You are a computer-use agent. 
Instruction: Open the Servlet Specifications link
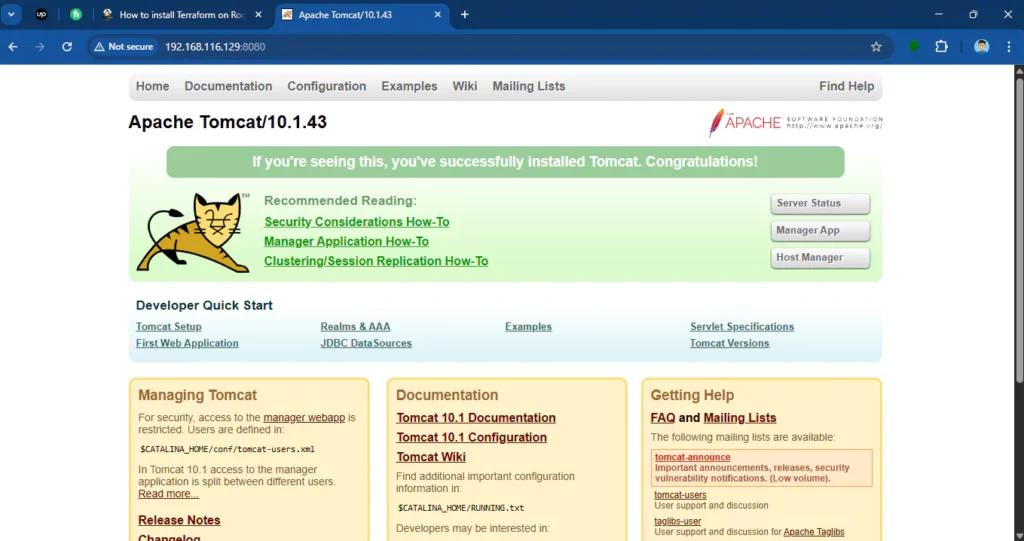[x=742, y=327]
